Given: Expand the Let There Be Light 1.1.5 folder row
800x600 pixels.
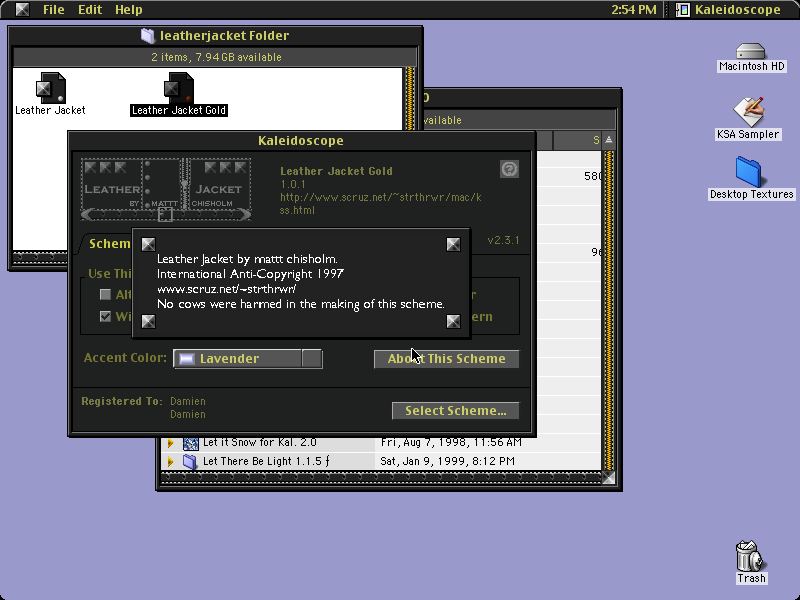Looking at the screenshot, I should (x=170, y=462).
